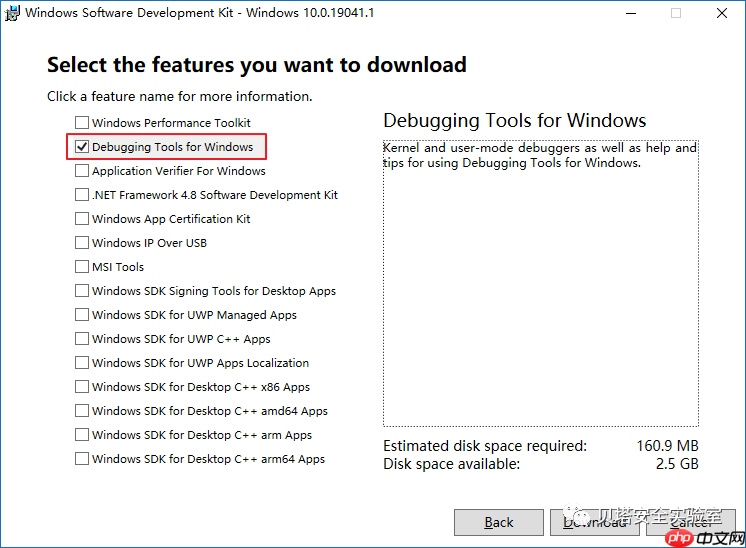746x548 pixels.
Task: Click 'Windows SDK for UWP Apps Localization' label
Action: 200,363
